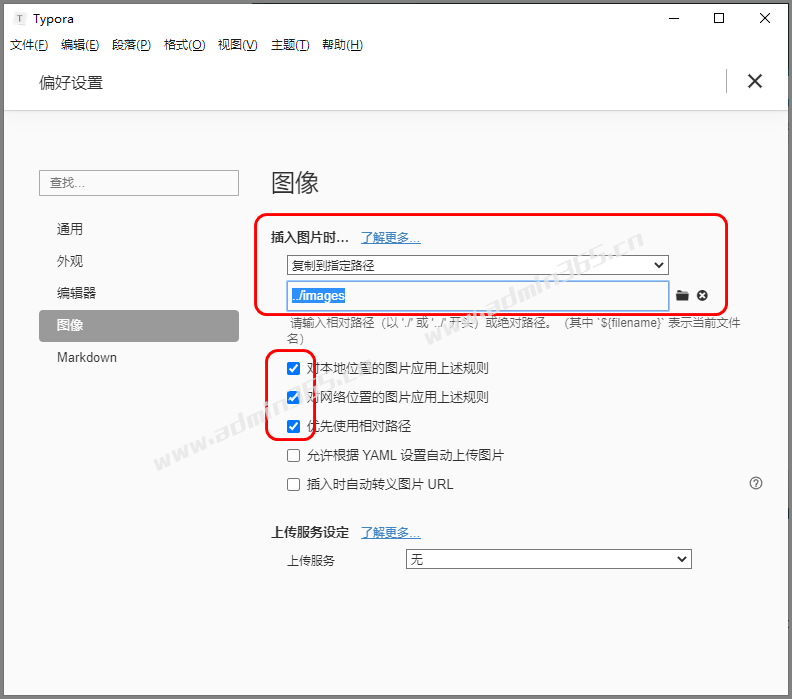
Task: Click the clear path circle-x icon
Action: point(702,295)
